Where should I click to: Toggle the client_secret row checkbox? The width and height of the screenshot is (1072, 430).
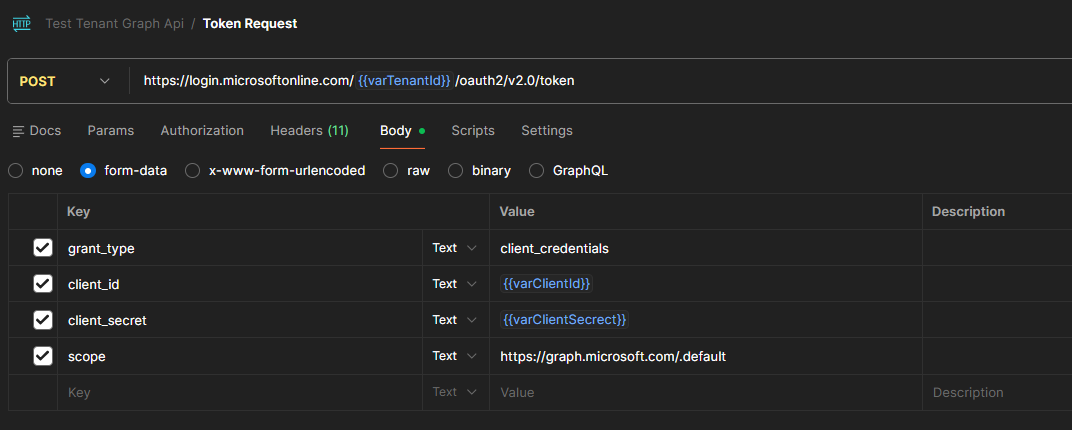[x=43, y=320]
